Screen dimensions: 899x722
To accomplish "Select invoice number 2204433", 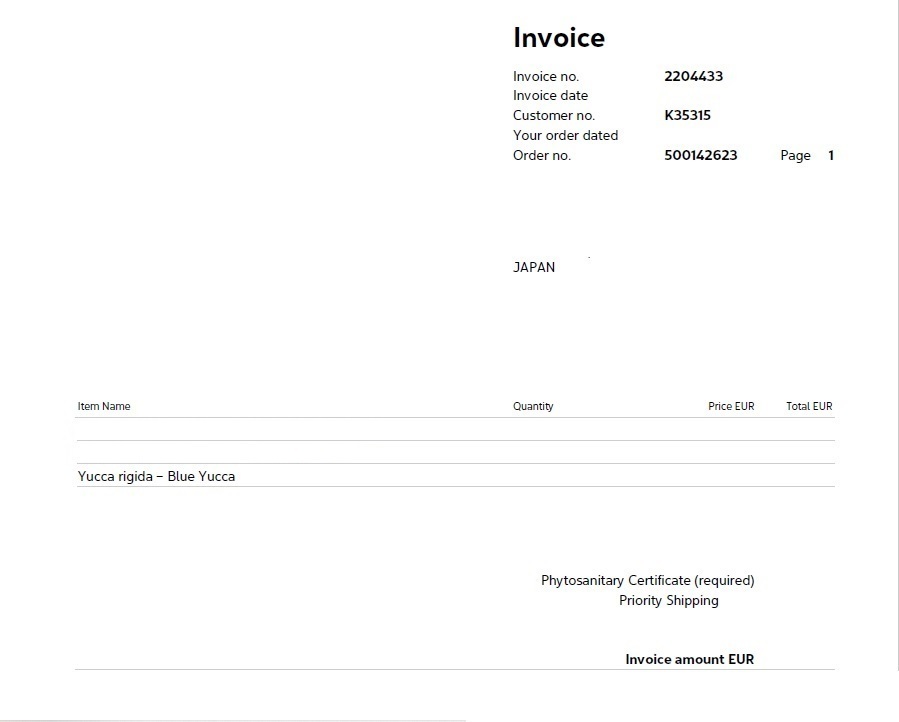I will (x=693, y=76).
